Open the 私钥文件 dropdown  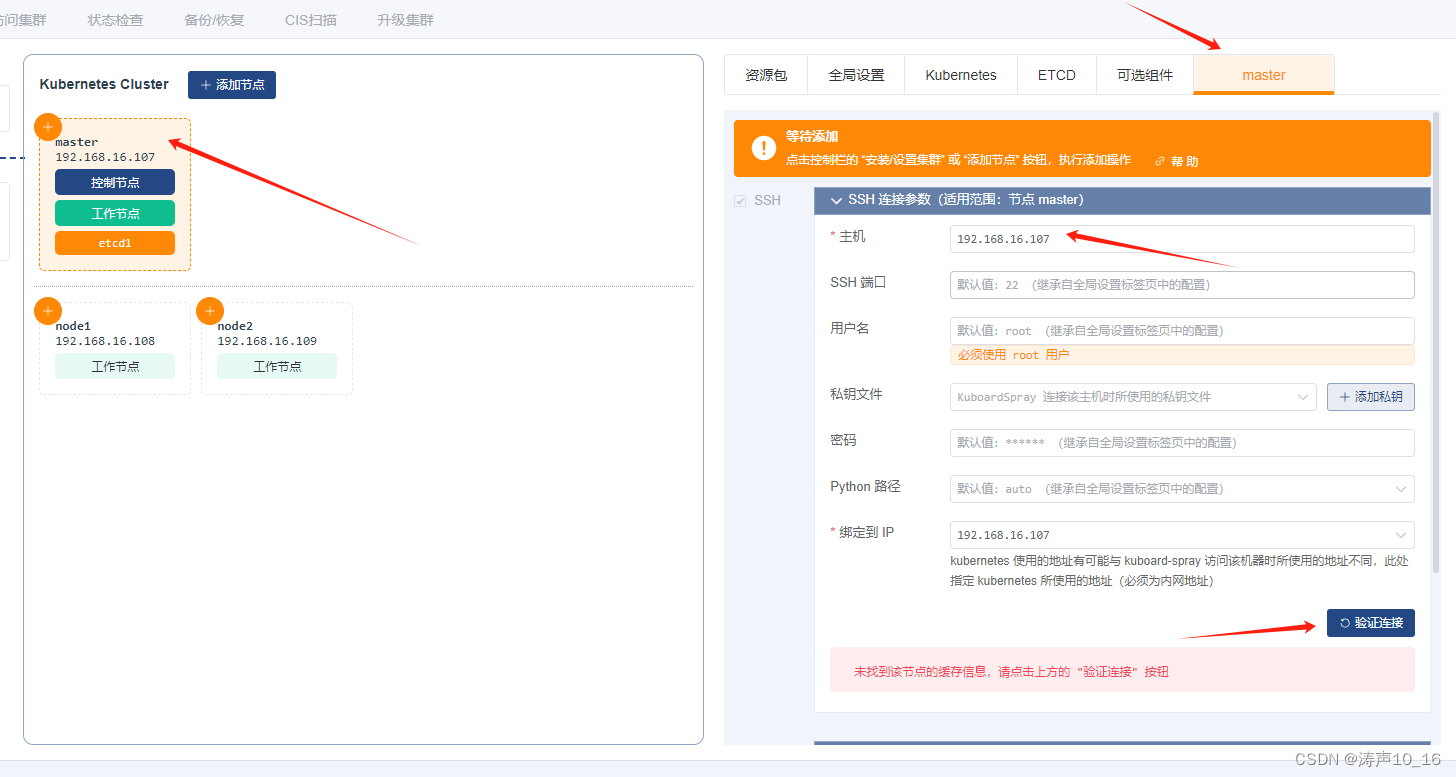tap(1132, 397)
